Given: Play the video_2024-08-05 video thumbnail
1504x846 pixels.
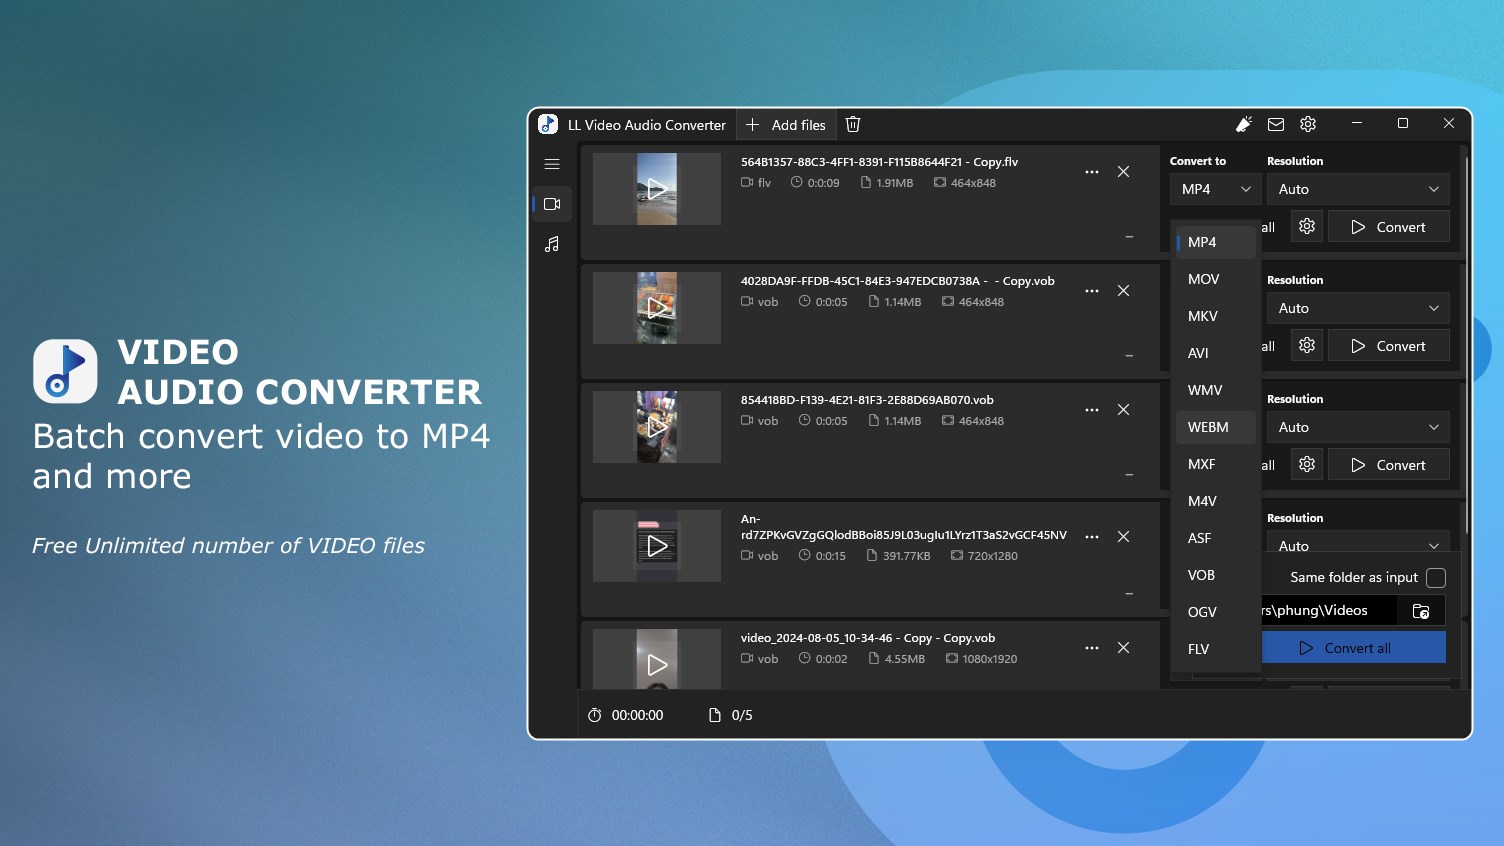Looking at the screenshot, I should coord(657,660).
